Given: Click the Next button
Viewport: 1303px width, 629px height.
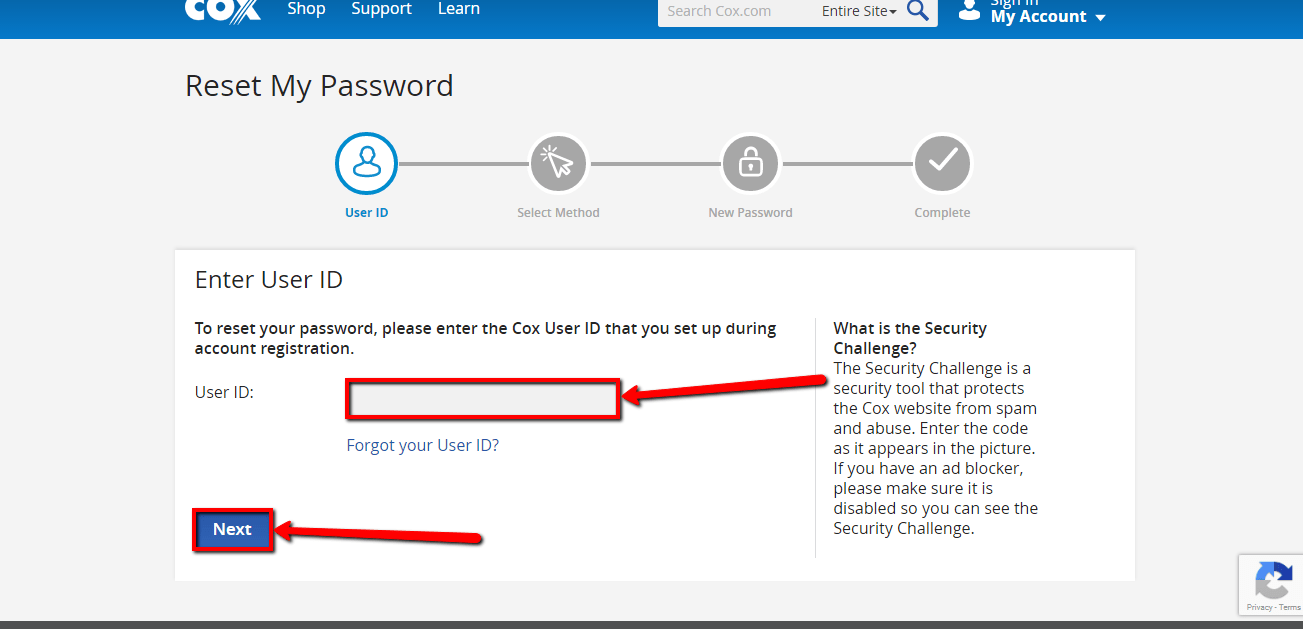Looking at the screenshot, I should pos(232,529).
